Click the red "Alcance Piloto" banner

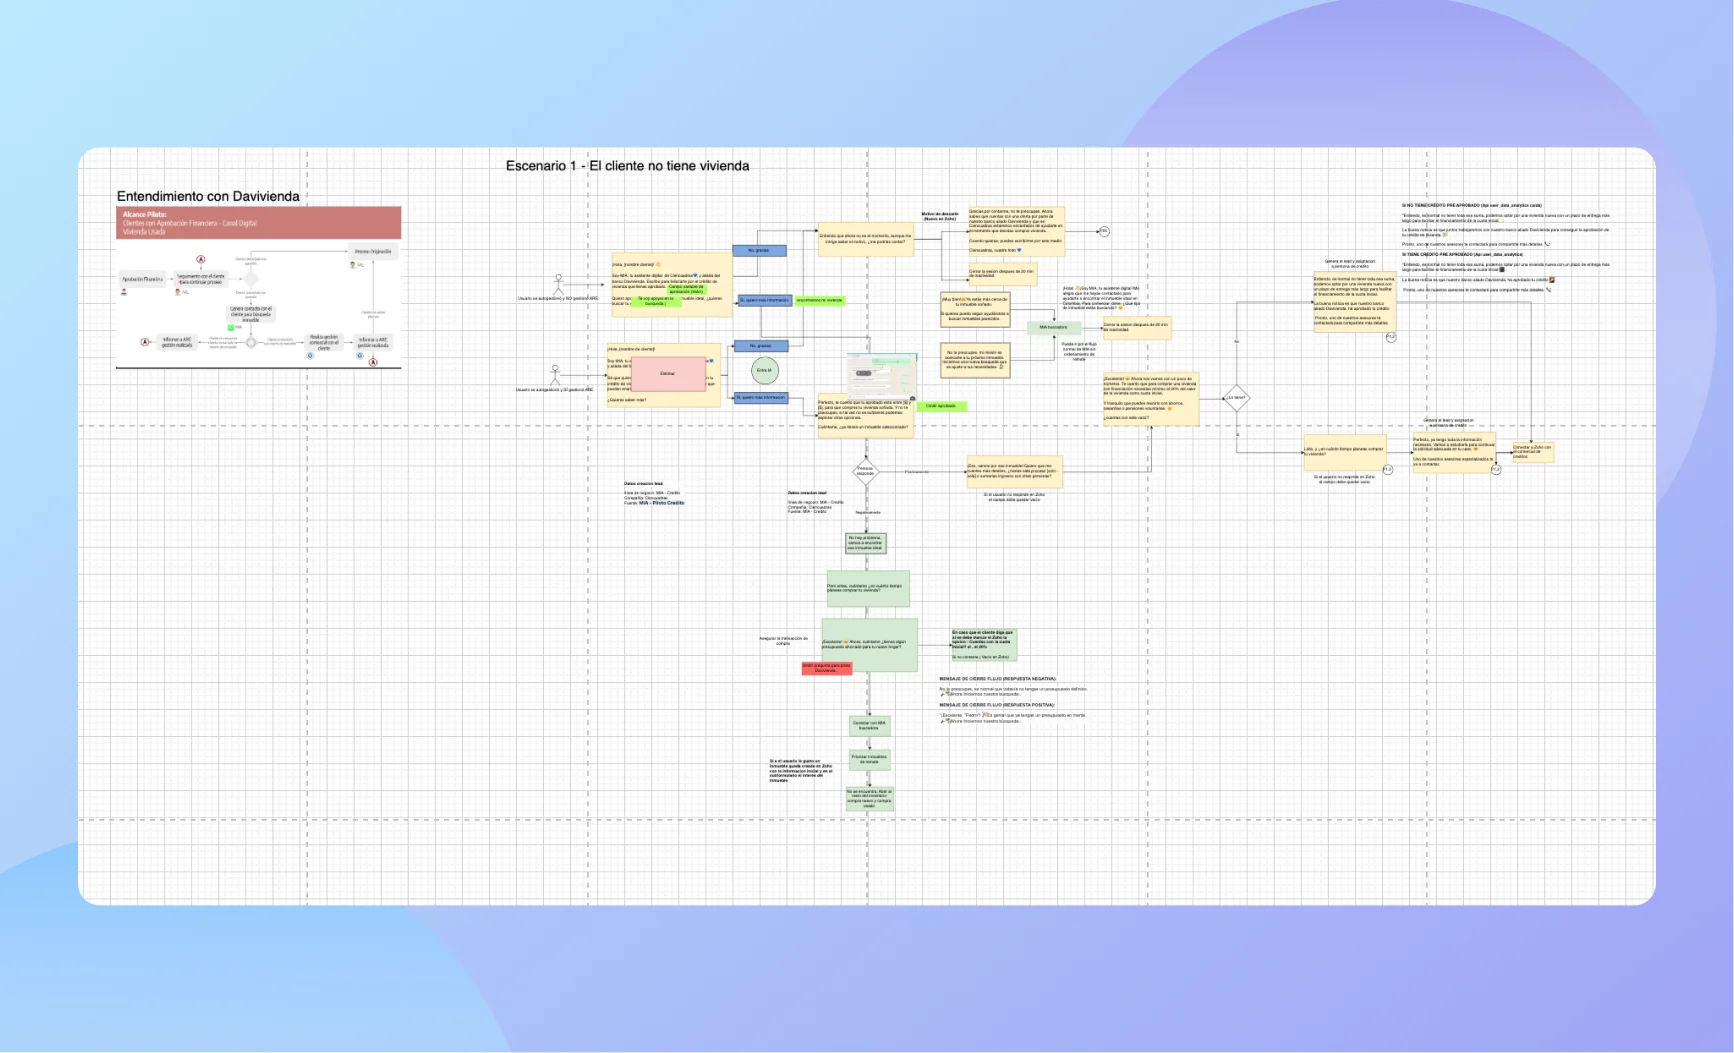pyautogui.click(x=259, y=222)
